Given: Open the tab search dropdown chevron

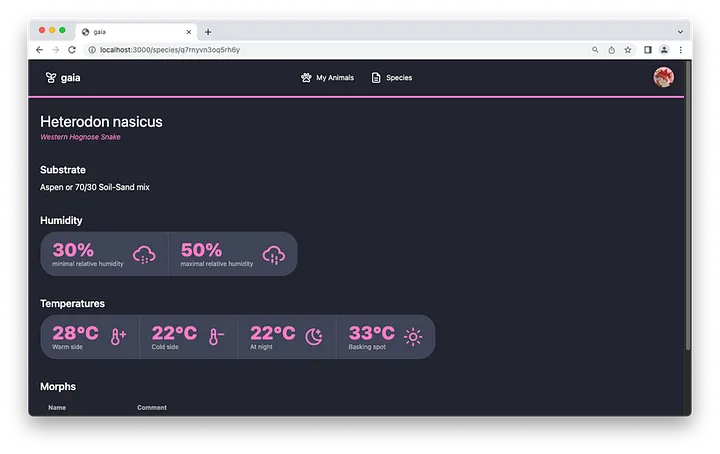Looking at the screenshot, I should (680, 32).
